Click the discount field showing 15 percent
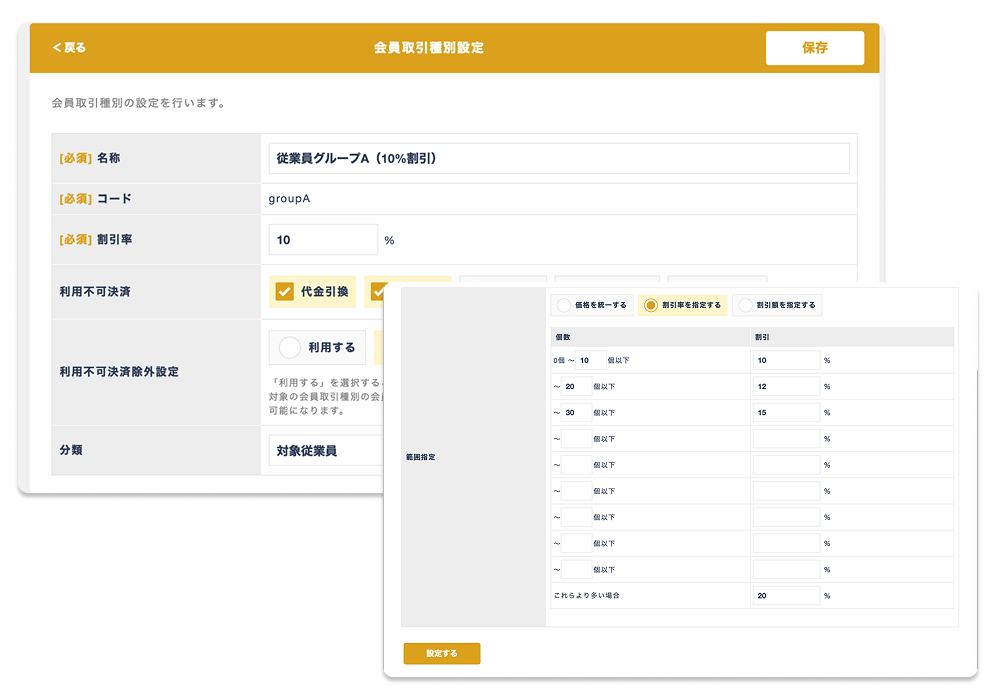 point(786,412)
